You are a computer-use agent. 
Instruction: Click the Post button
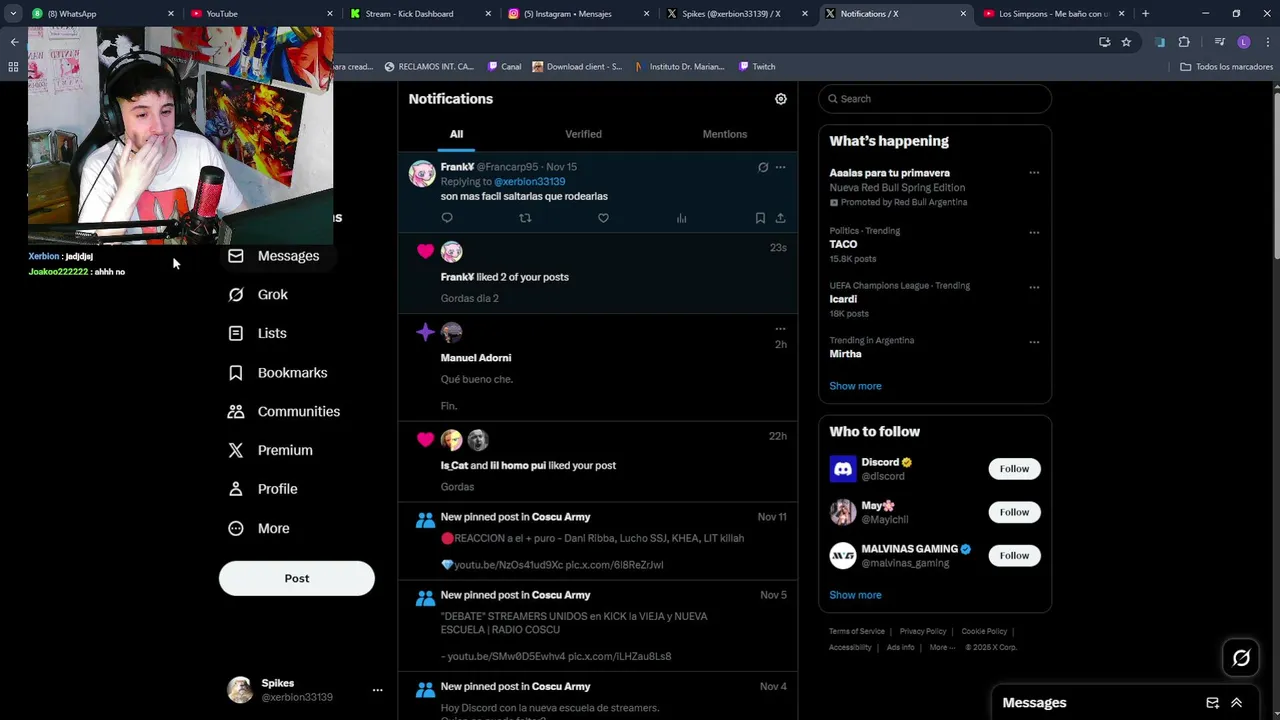coord(297,578)
